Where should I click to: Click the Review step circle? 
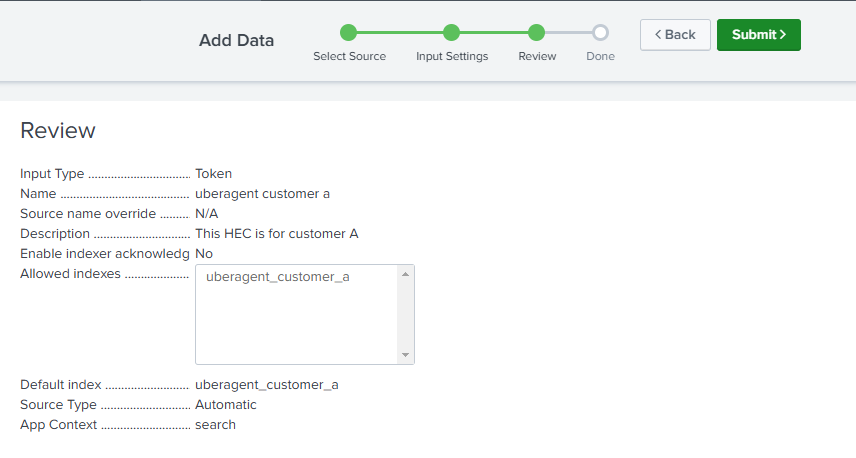tap(537, 32)
